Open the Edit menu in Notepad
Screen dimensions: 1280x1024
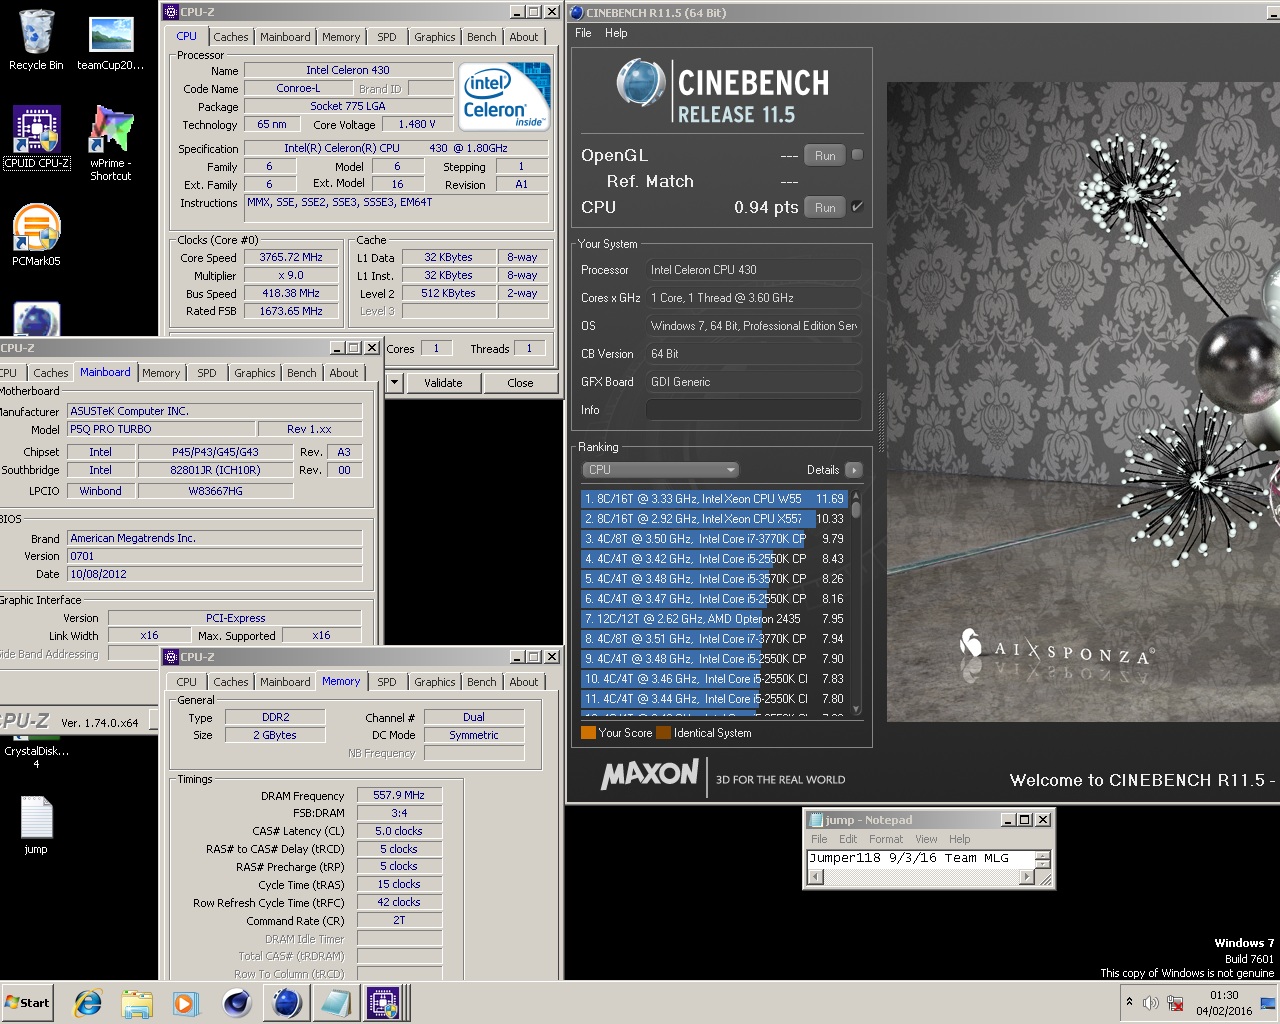tap(848, 839)
